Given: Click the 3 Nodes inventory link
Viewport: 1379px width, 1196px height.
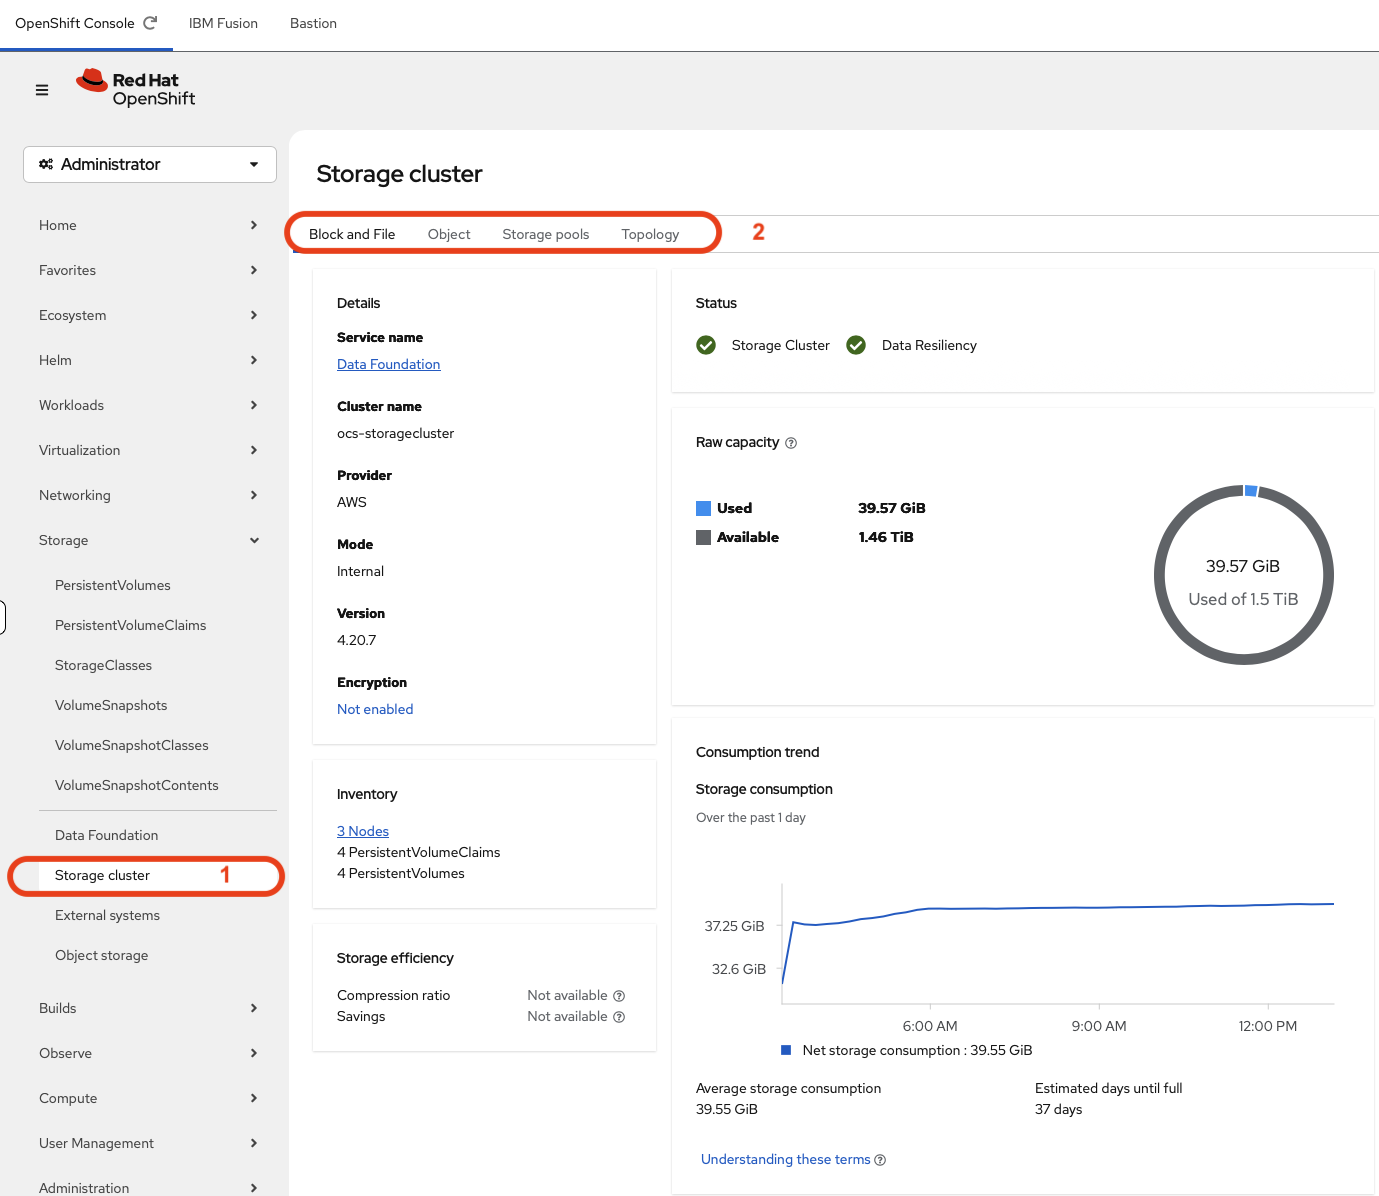Looking at the screenshot, I should coord(362,831).
